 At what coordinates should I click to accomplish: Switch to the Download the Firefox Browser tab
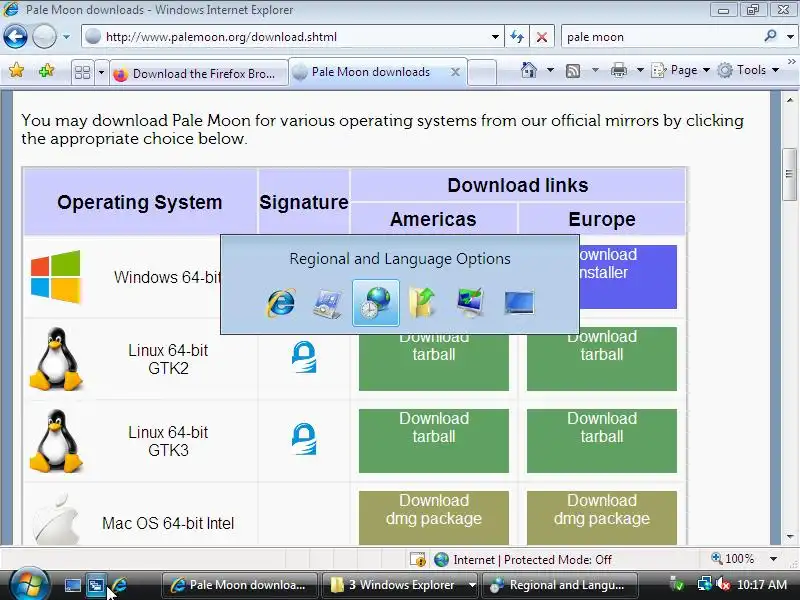coord(197,73)
